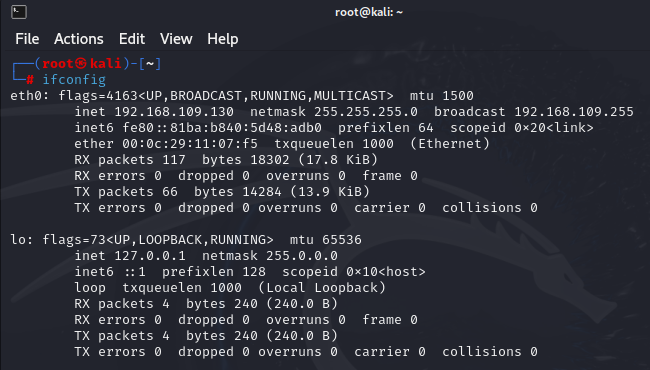650x370 pixels.
Task: Click the eth0 interface name
Action: pyautogui.click(x=27, y=96)
